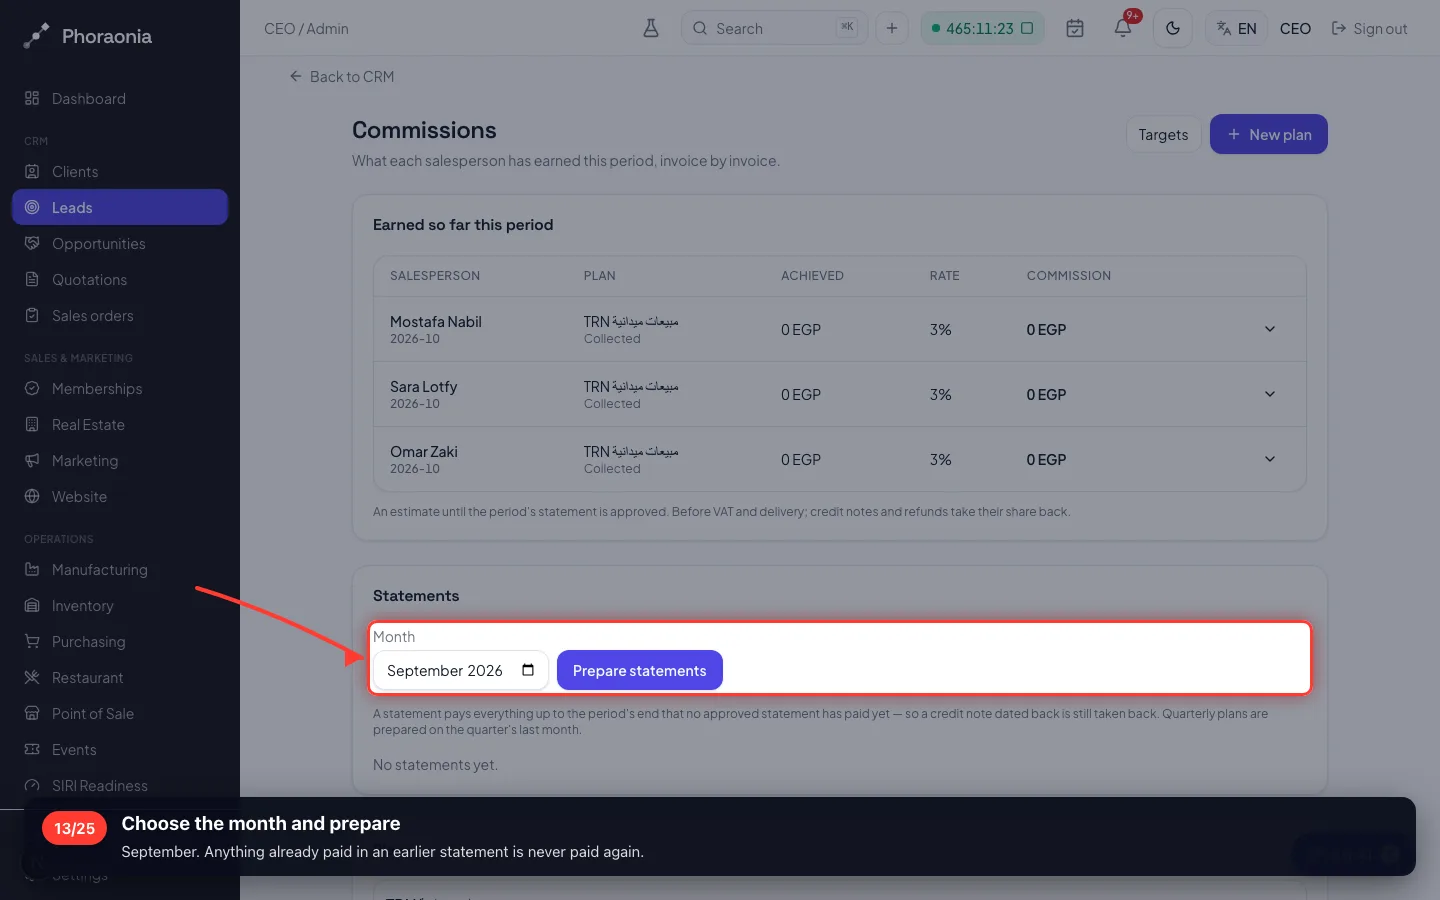This screenshot has height=900, width=1440.
Task: Open Dashboard in sidebar
Action: (x=120, y=98)
